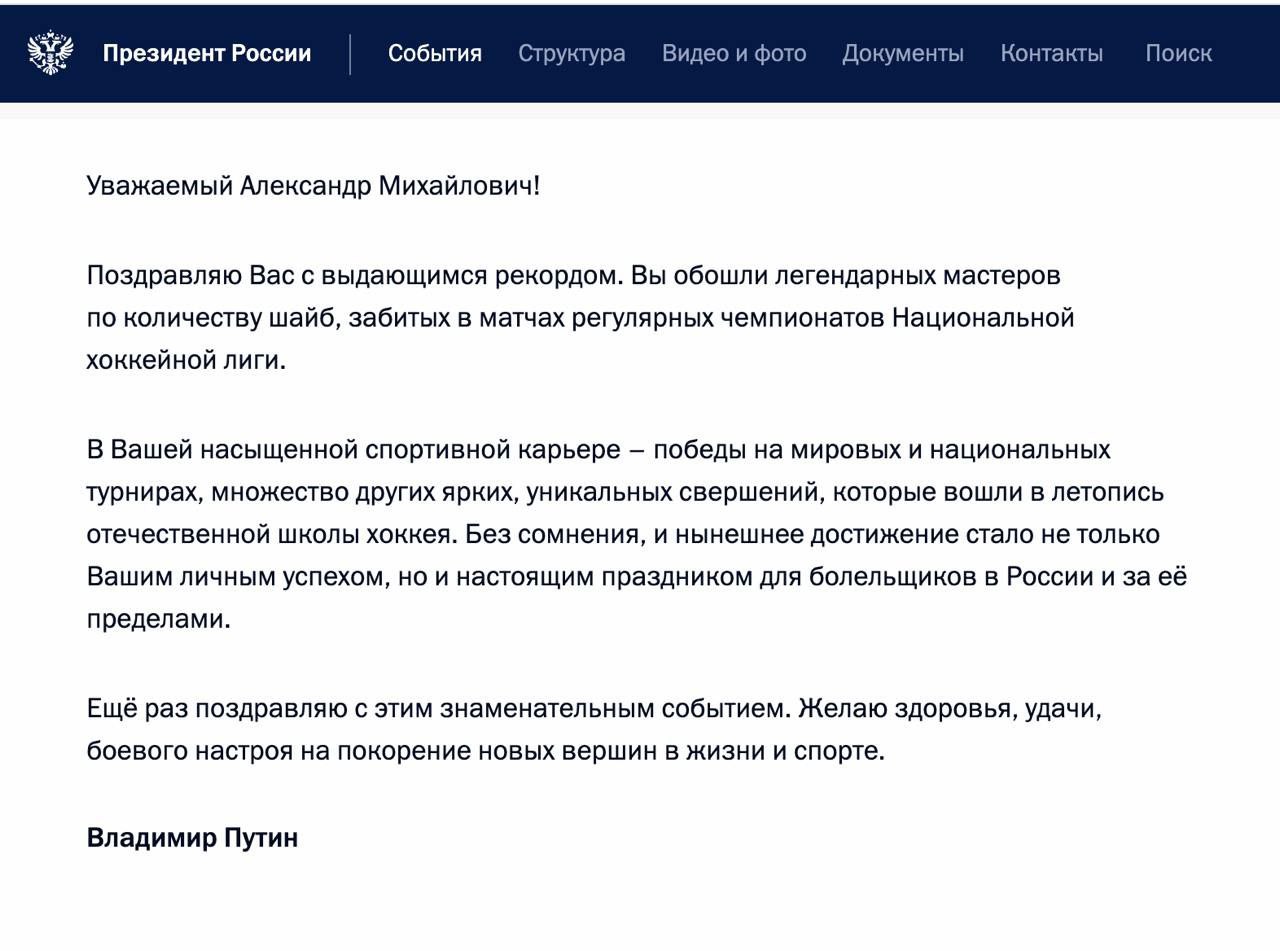Click the word пределами ending the paragraph
Viewport: 1280px width, 951px height.
tap(158, 619)
